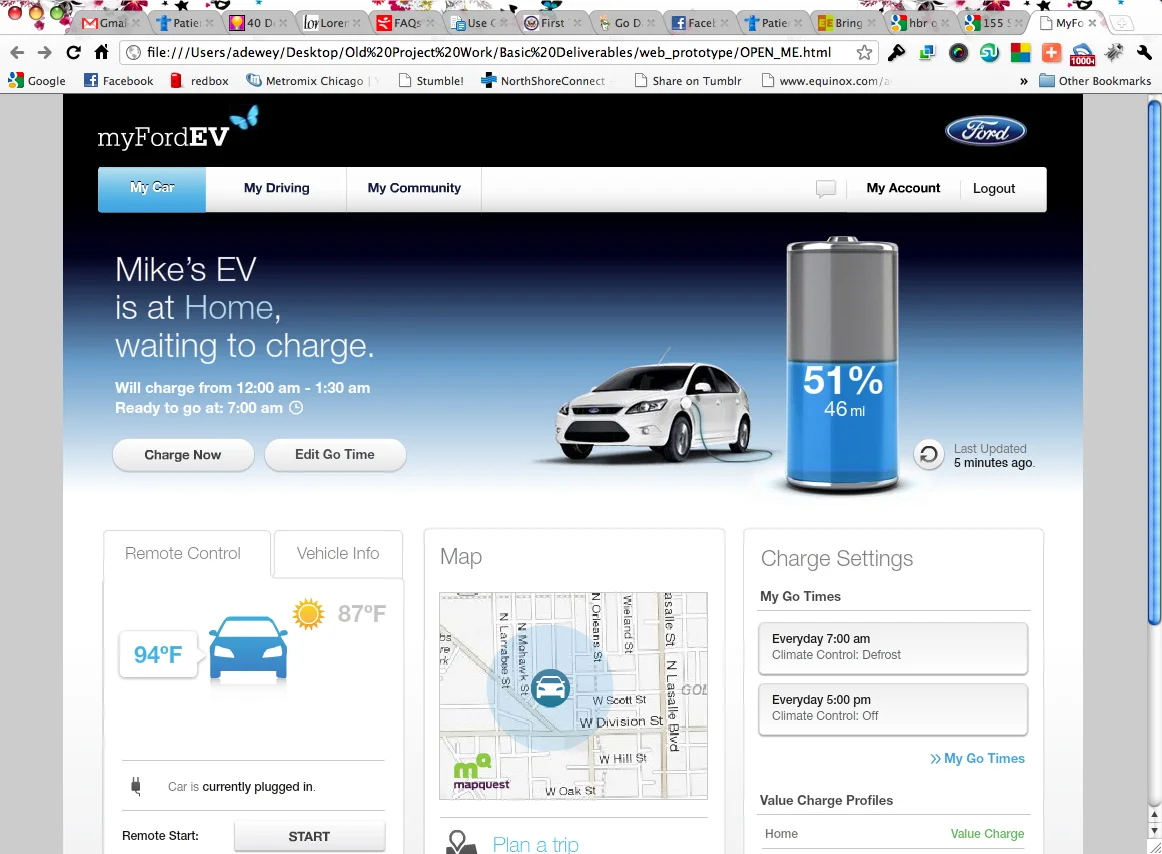
Task: Click the scrollbar down arrow
Action: point(1154,830)
